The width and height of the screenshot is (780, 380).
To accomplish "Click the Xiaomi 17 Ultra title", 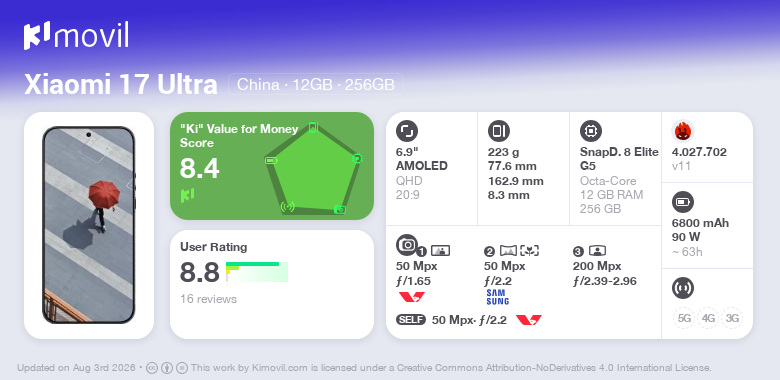I will tap(121, 85).
